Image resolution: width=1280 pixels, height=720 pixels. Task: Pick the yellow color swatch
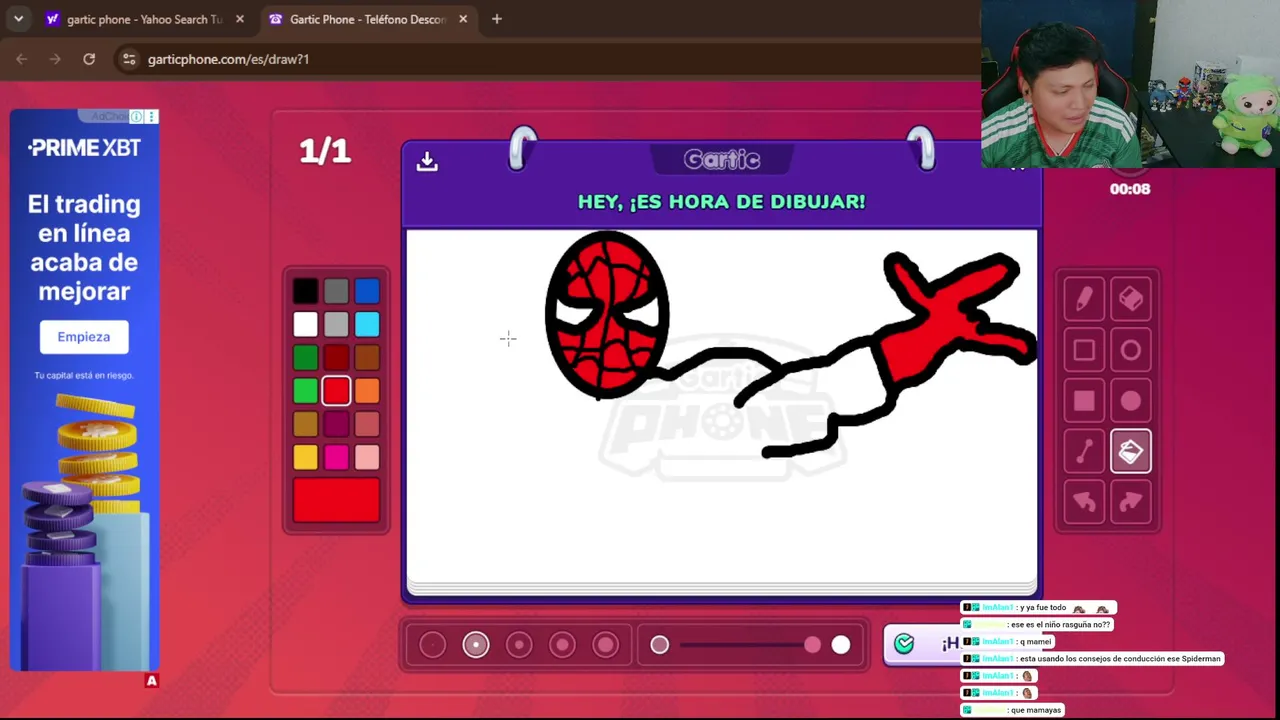click(x=306, y=457)
